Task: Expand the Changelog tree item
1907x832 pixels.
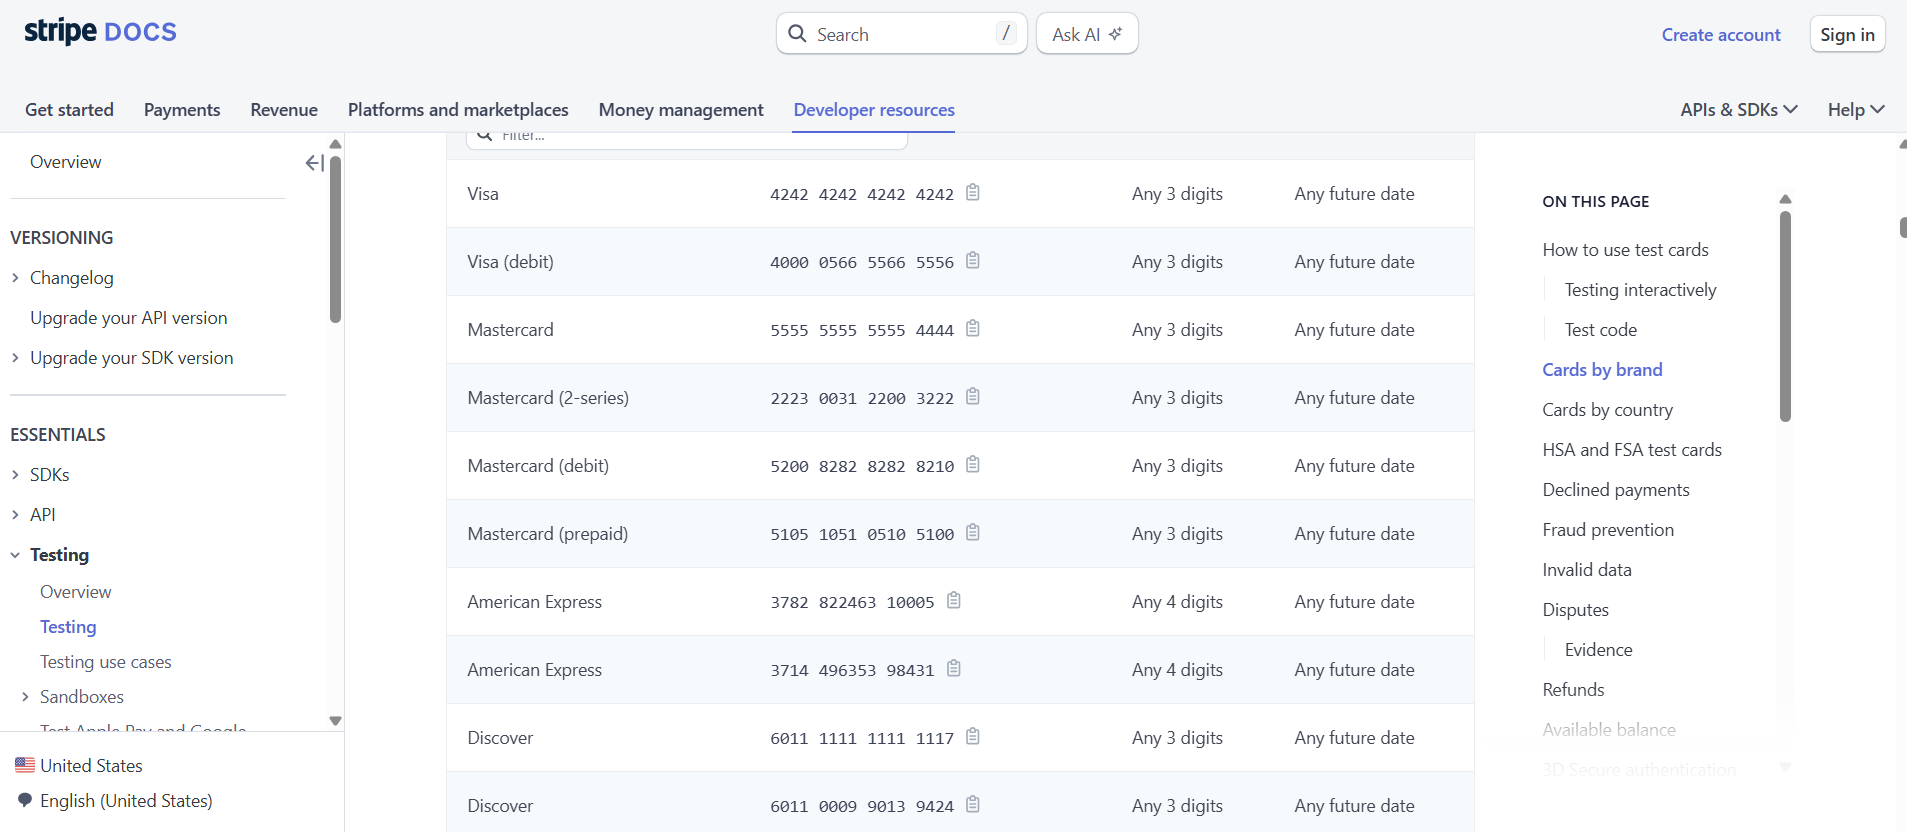Action: [x=16, y=278]
